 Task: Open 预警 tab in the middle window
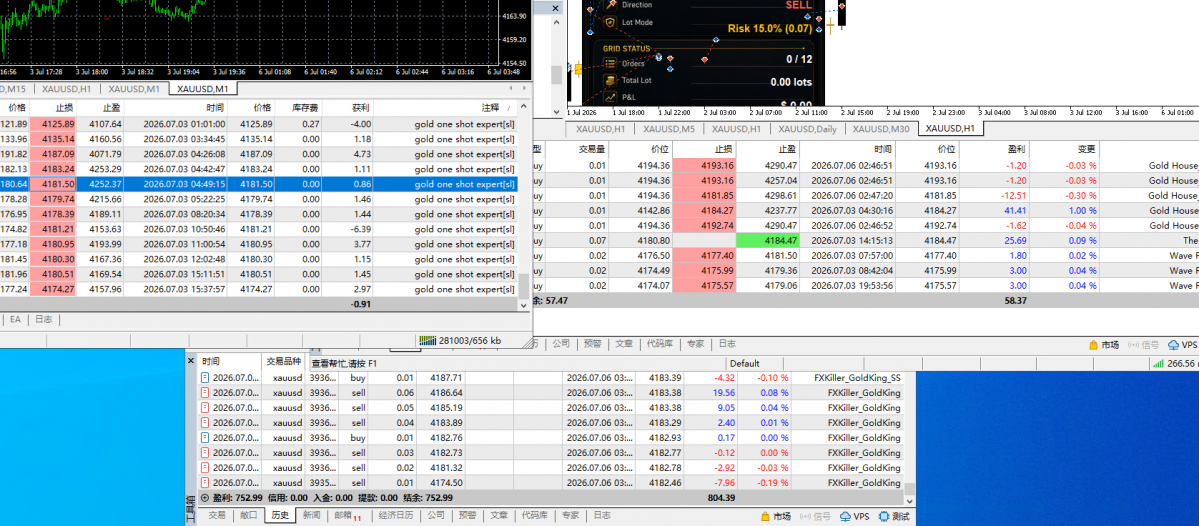(592, 344)
